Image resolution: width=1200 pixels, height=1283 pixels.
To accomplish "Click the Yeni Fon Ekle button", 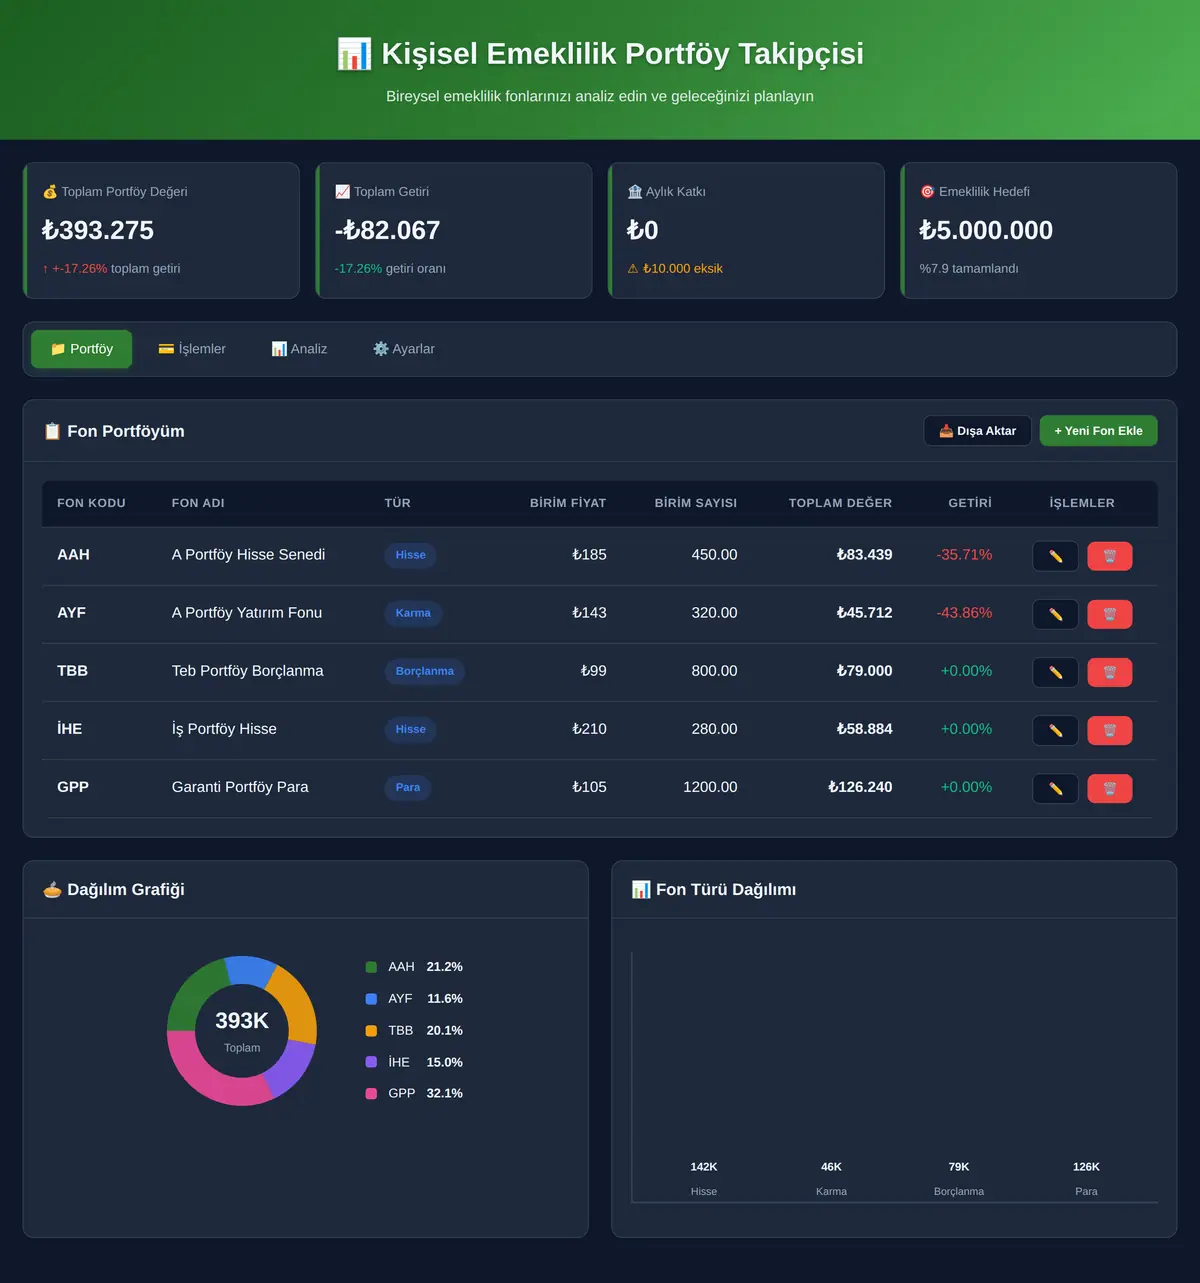I will [1098, 431].
